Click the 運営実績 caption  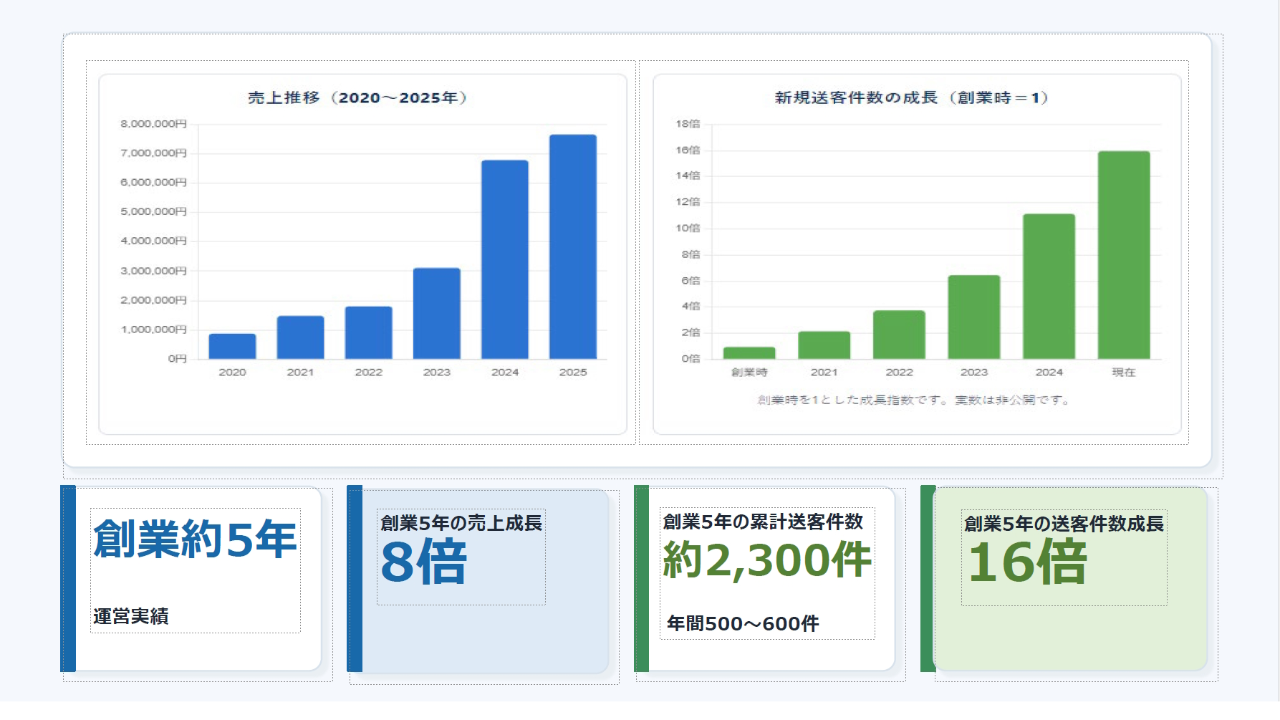[x=131, y=617]
